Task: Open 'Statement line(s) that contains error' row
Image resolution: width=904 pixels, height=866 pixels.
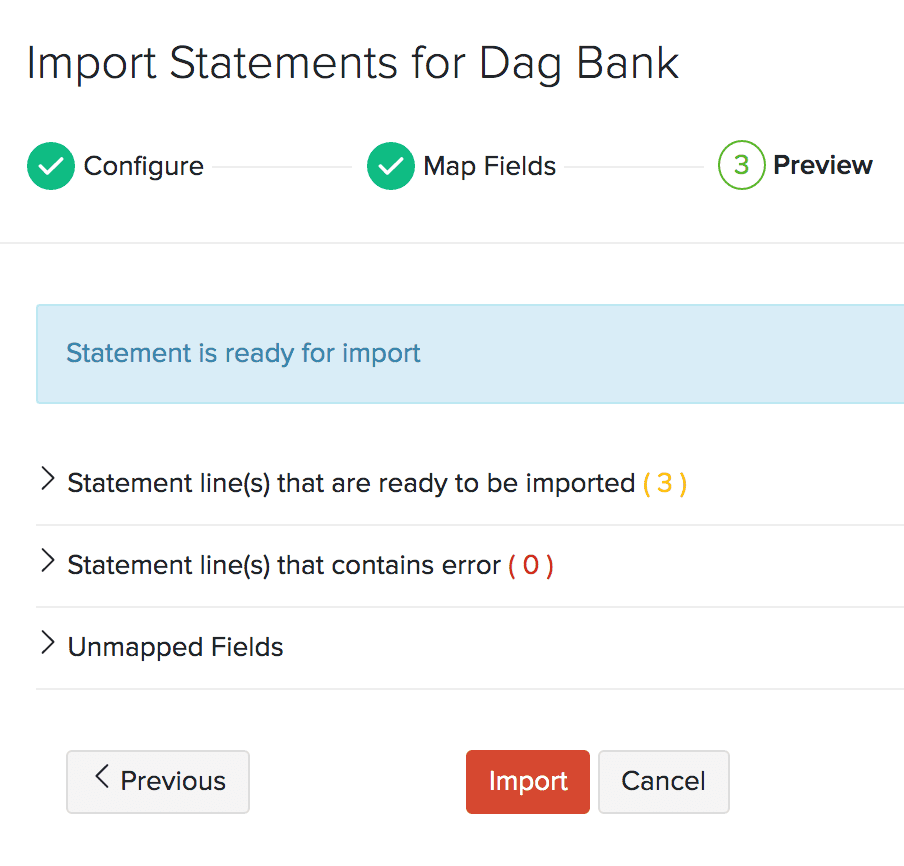Action: [284, 566]
